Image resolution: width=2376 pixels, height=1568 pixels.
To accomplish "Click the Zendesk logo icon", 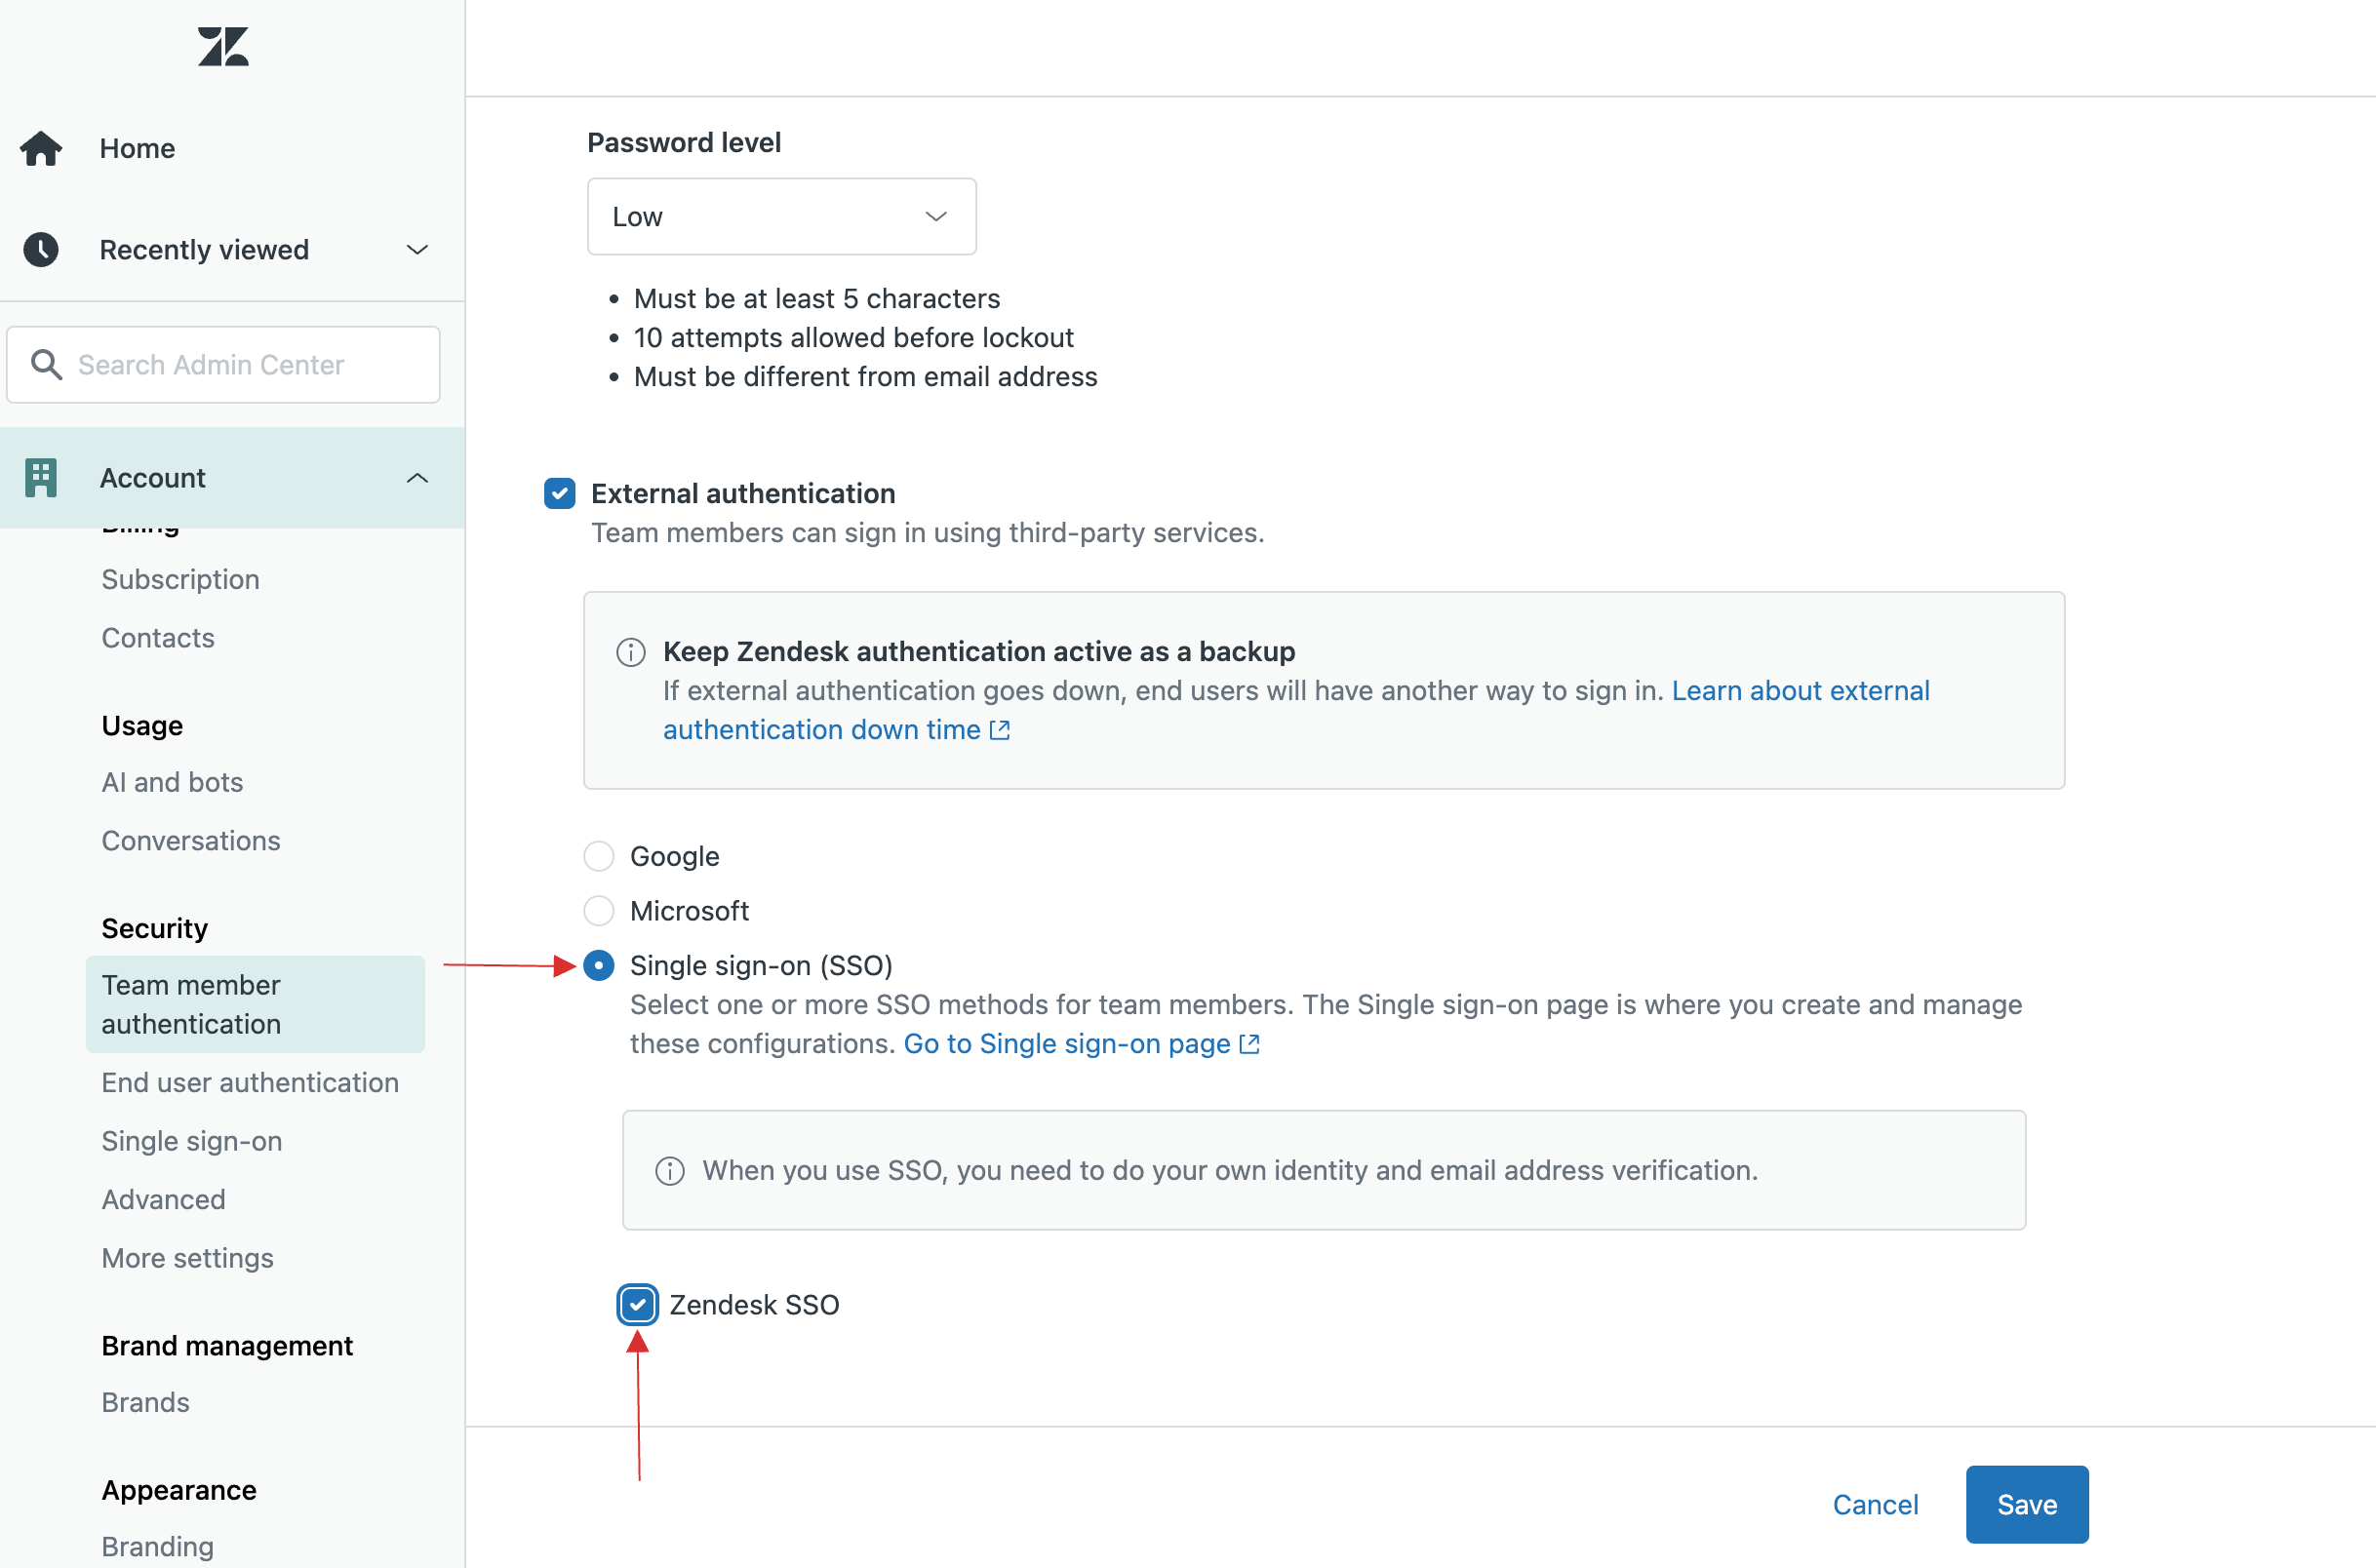I will tap(223, 46).
